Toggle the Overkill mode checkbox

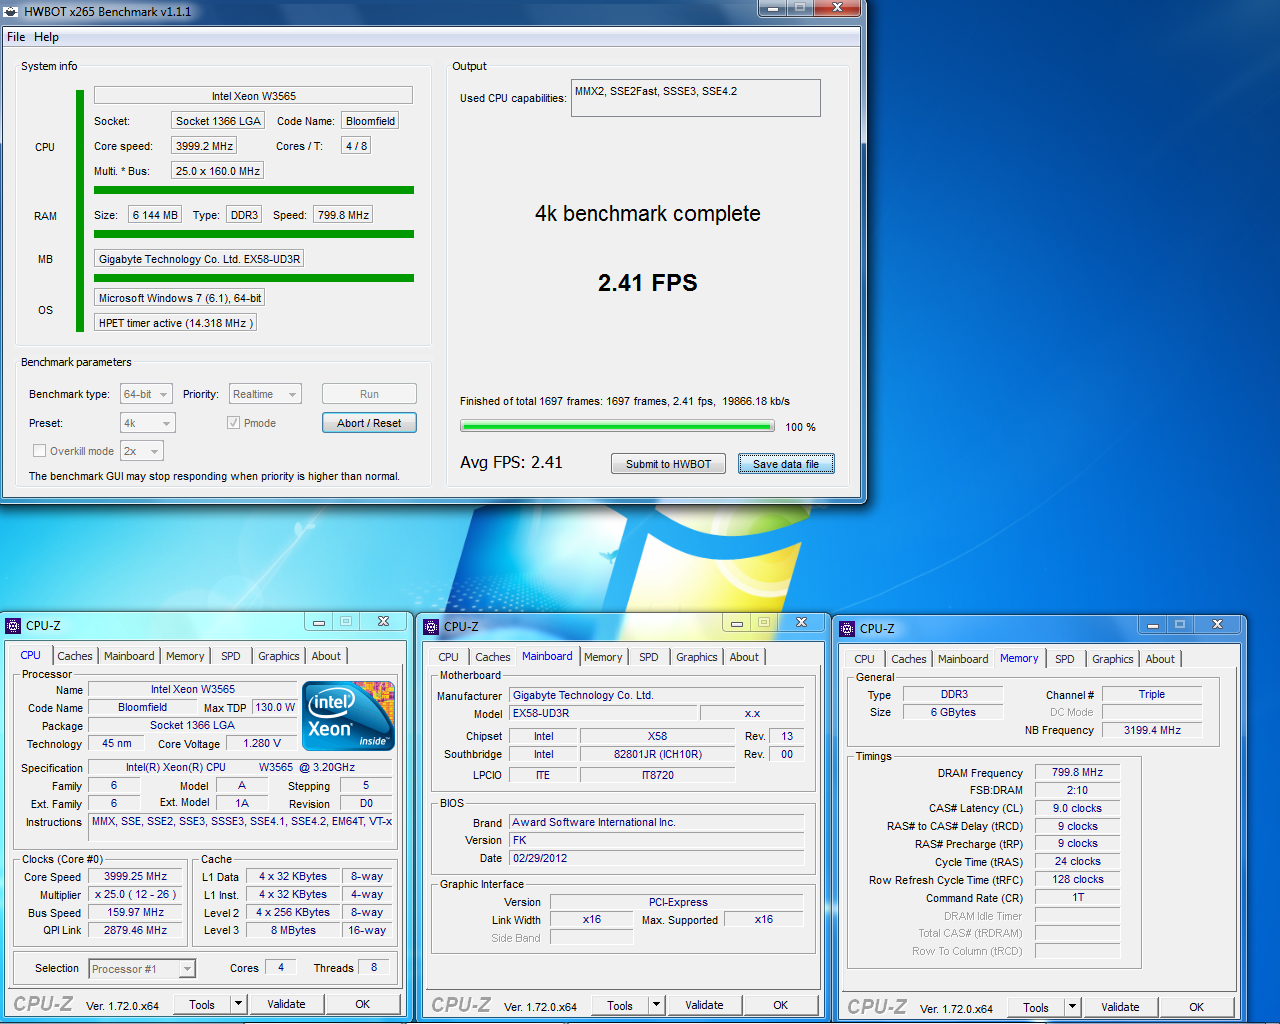pos(40,451)
